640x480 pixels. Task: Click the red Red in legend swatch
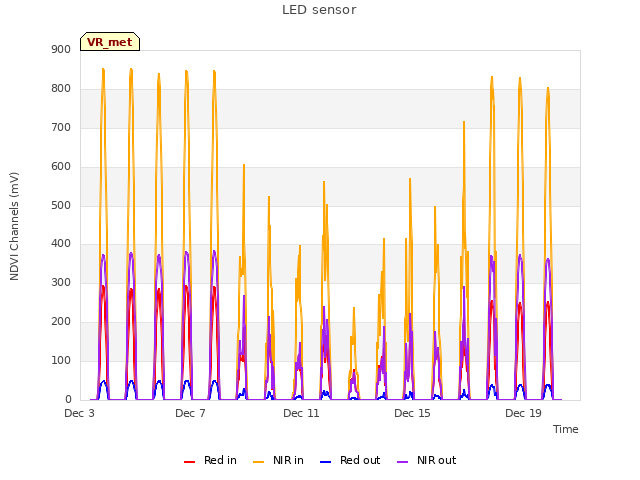coord(189,462)
